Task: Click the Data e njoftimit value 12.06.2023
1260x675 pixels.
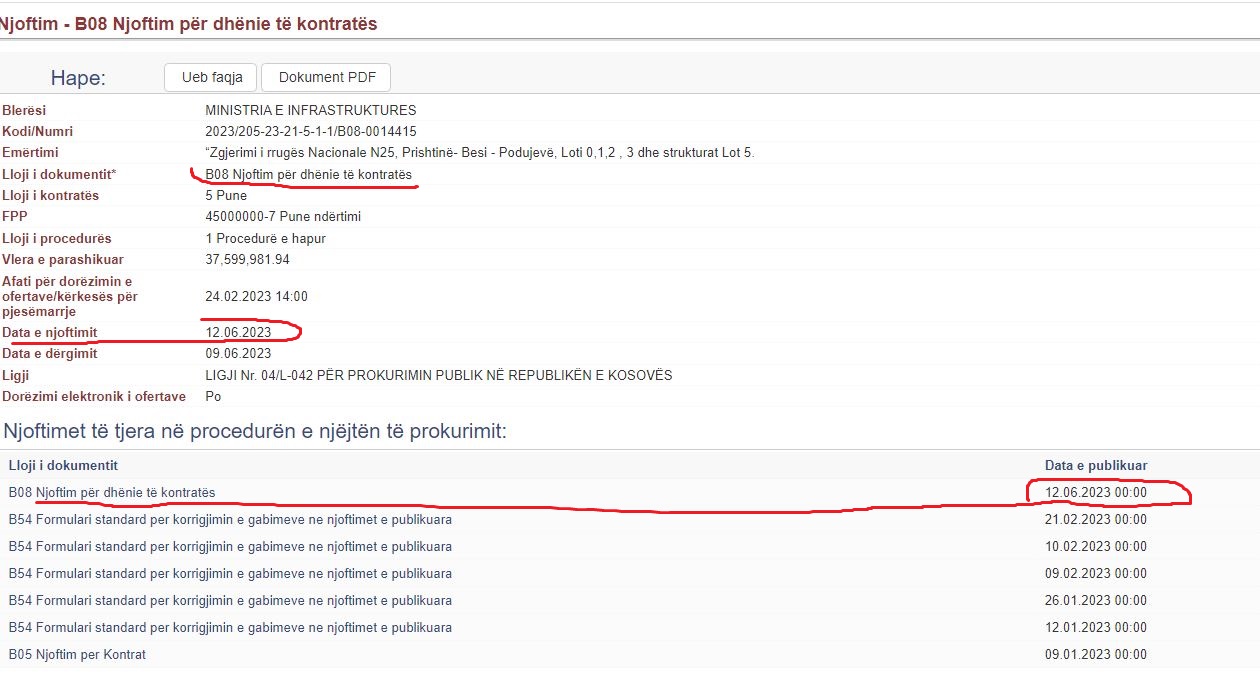Action: tap(238, 333)
